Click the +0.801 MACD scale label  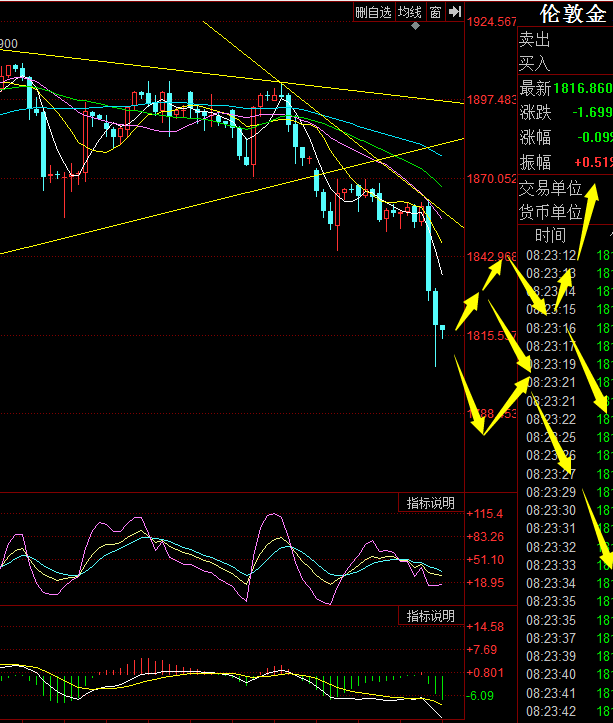pos(485,673)
